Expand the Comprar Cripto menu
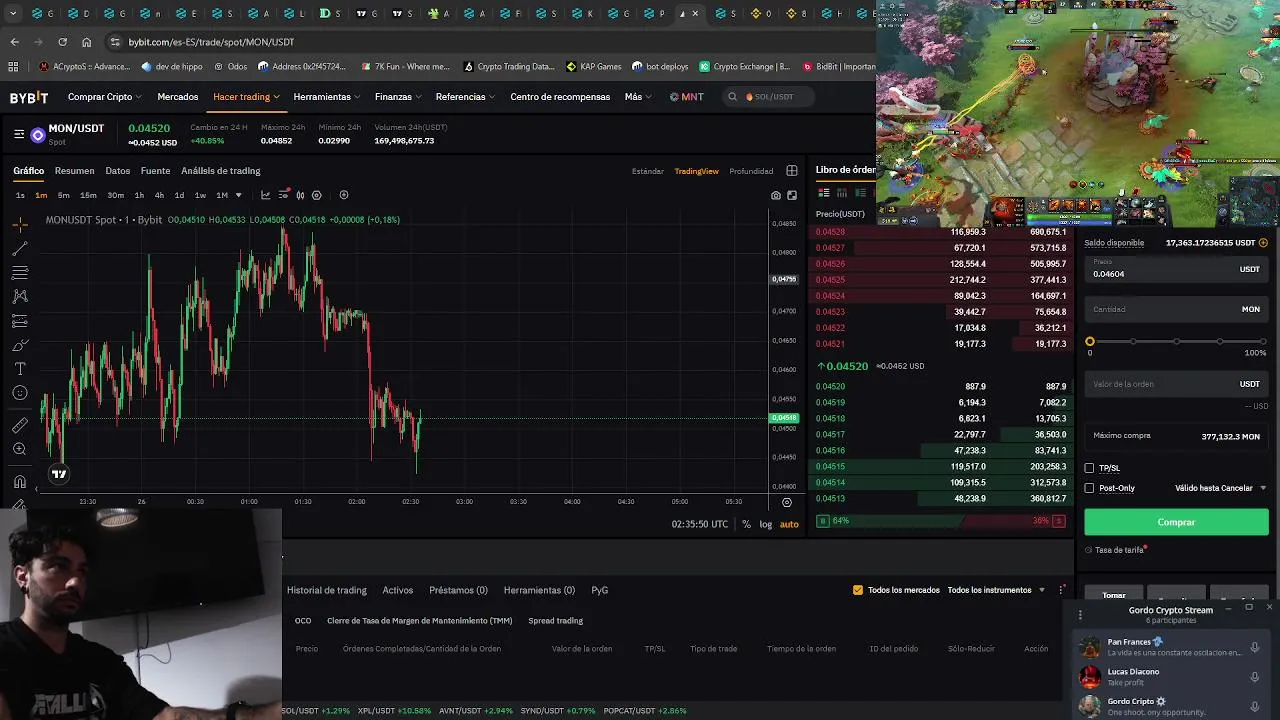Image resolution: width=1280 pixels, height=720 pixels. [105, 97]
